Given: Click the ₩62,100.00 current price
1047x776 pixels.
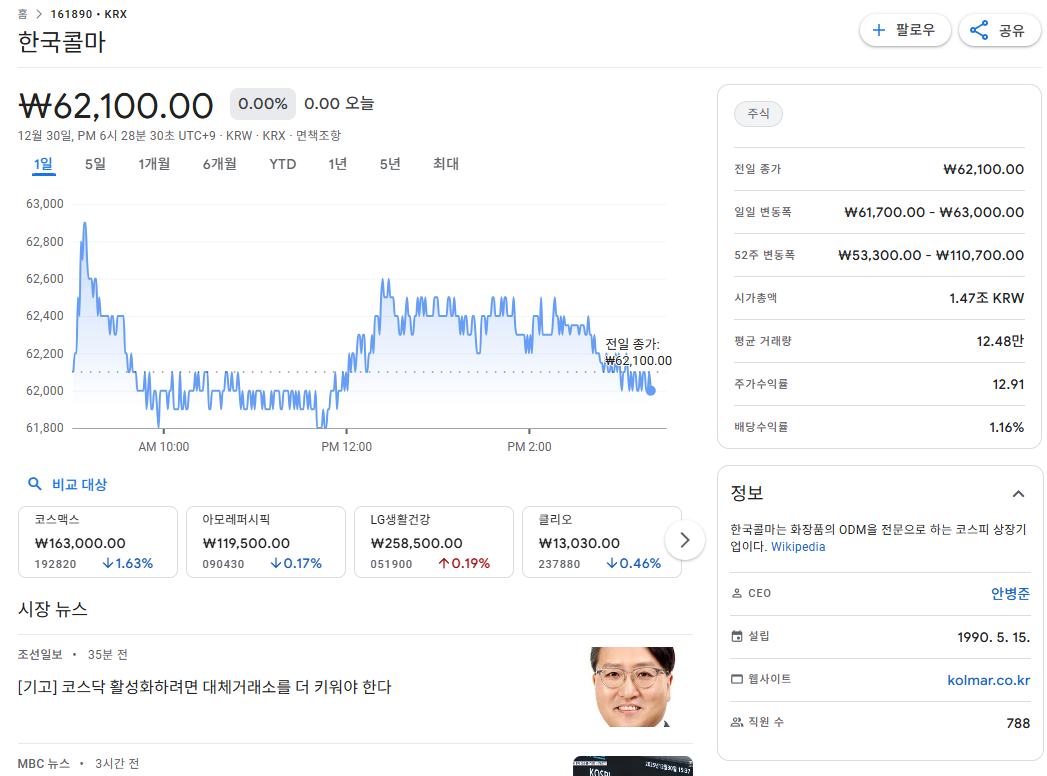Looking at the screenshot, I should 116,106.
